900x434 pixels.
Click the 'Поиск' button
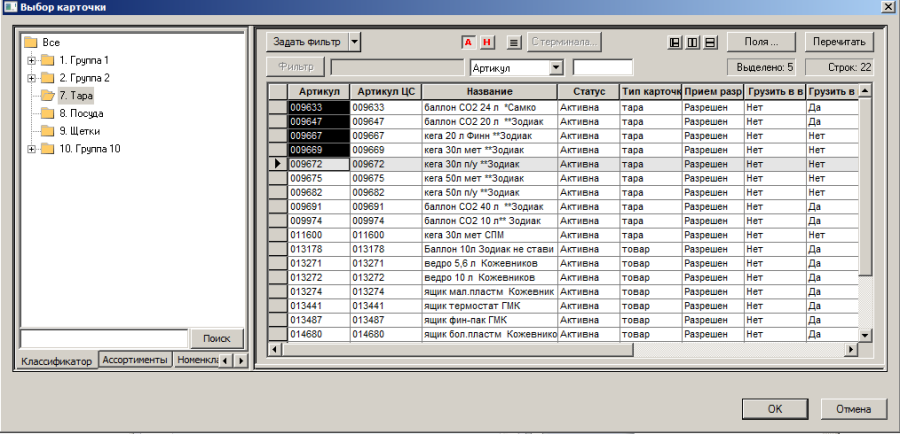216,339
